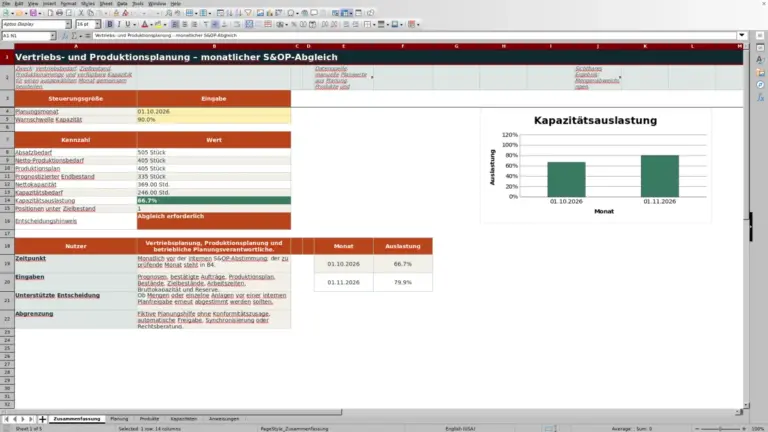Click the formula input line
The height and width of the screenshot is (432, 768).
414,35
